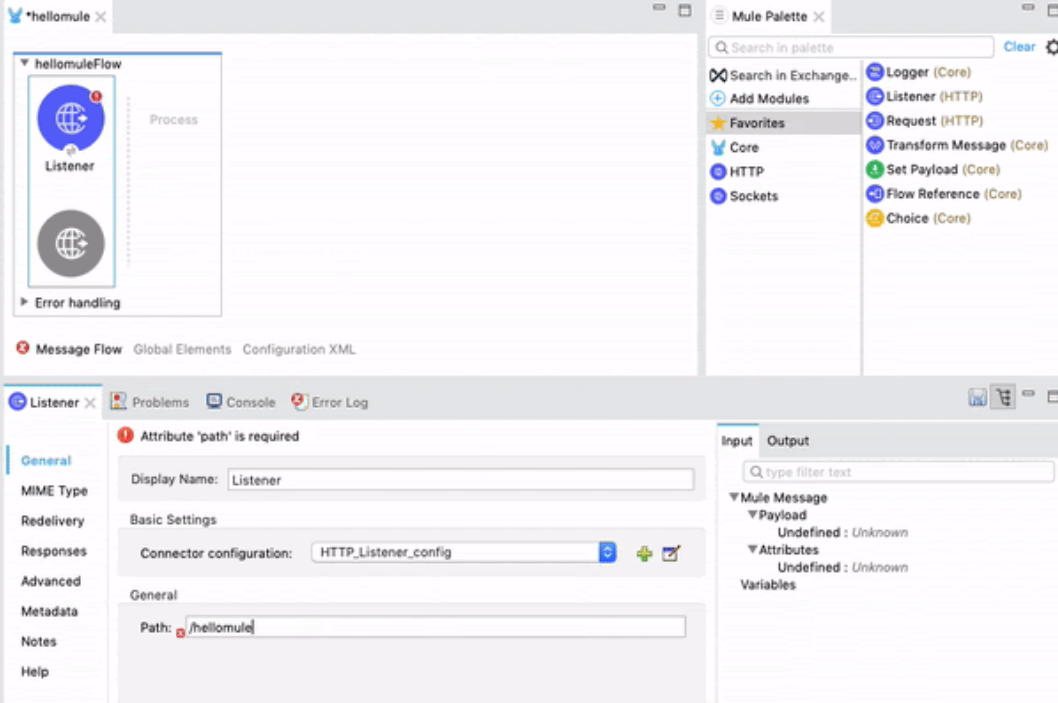Open the Output tab in metadata panel

788,441
